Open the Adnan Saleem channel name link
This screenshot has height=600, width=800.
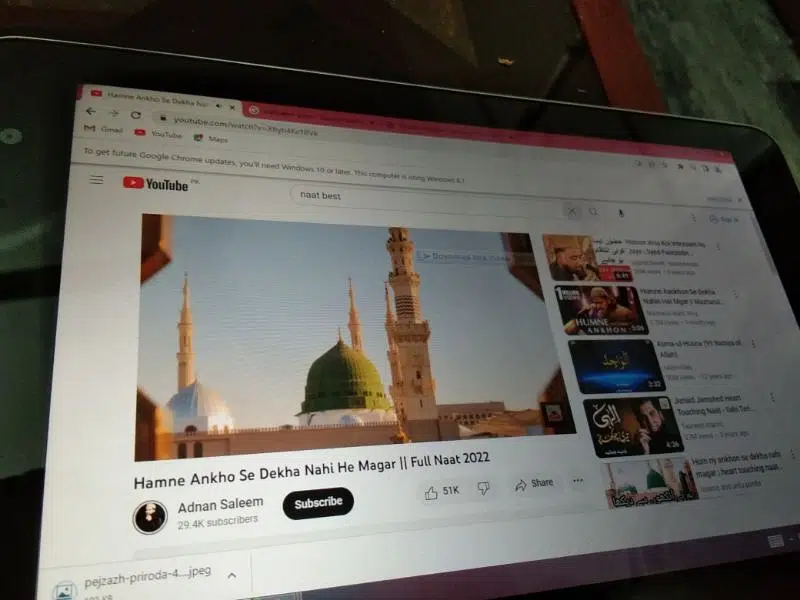point(220,505)
